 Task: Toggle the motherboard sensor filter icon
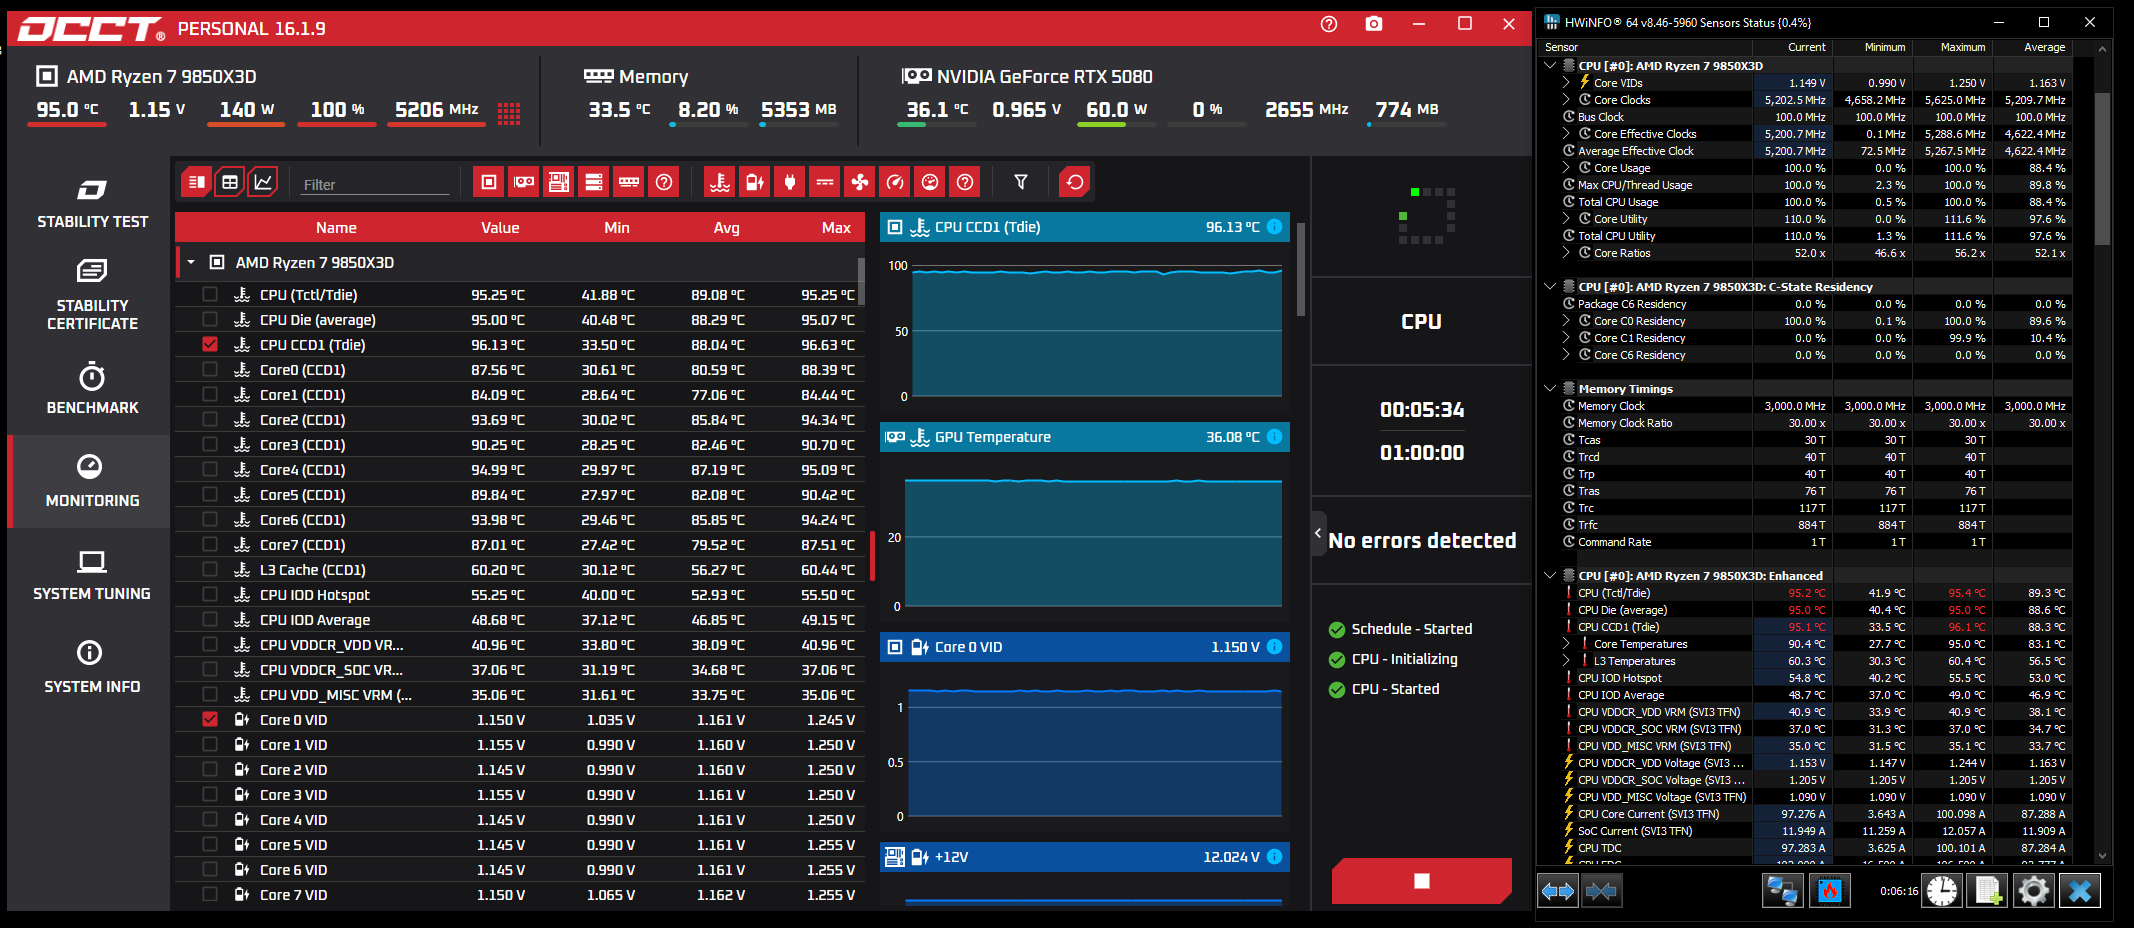click(x=559, y=182)
